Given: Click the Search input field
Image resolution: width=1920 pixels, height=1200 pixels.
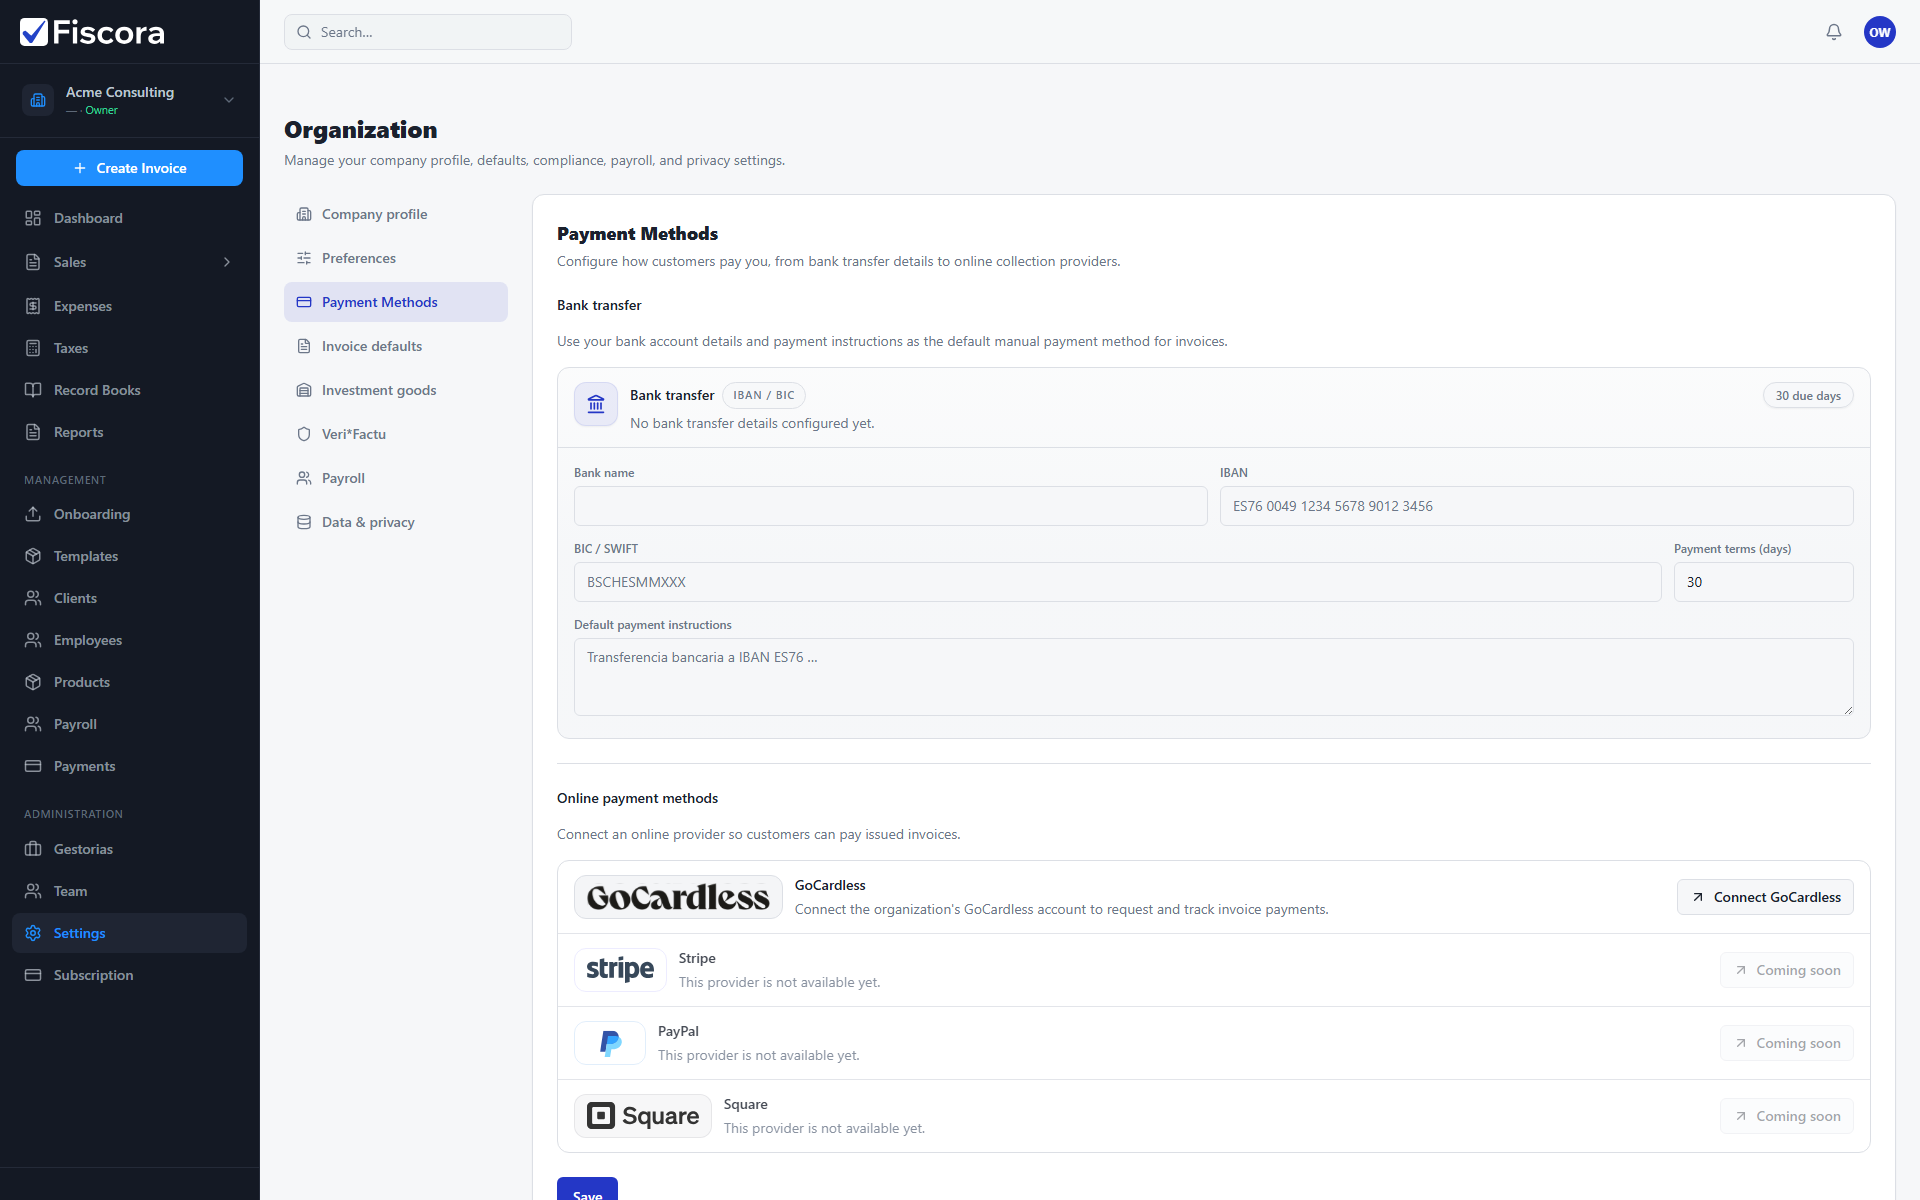Looking at the screenshot, I should (x=428, y=32).
